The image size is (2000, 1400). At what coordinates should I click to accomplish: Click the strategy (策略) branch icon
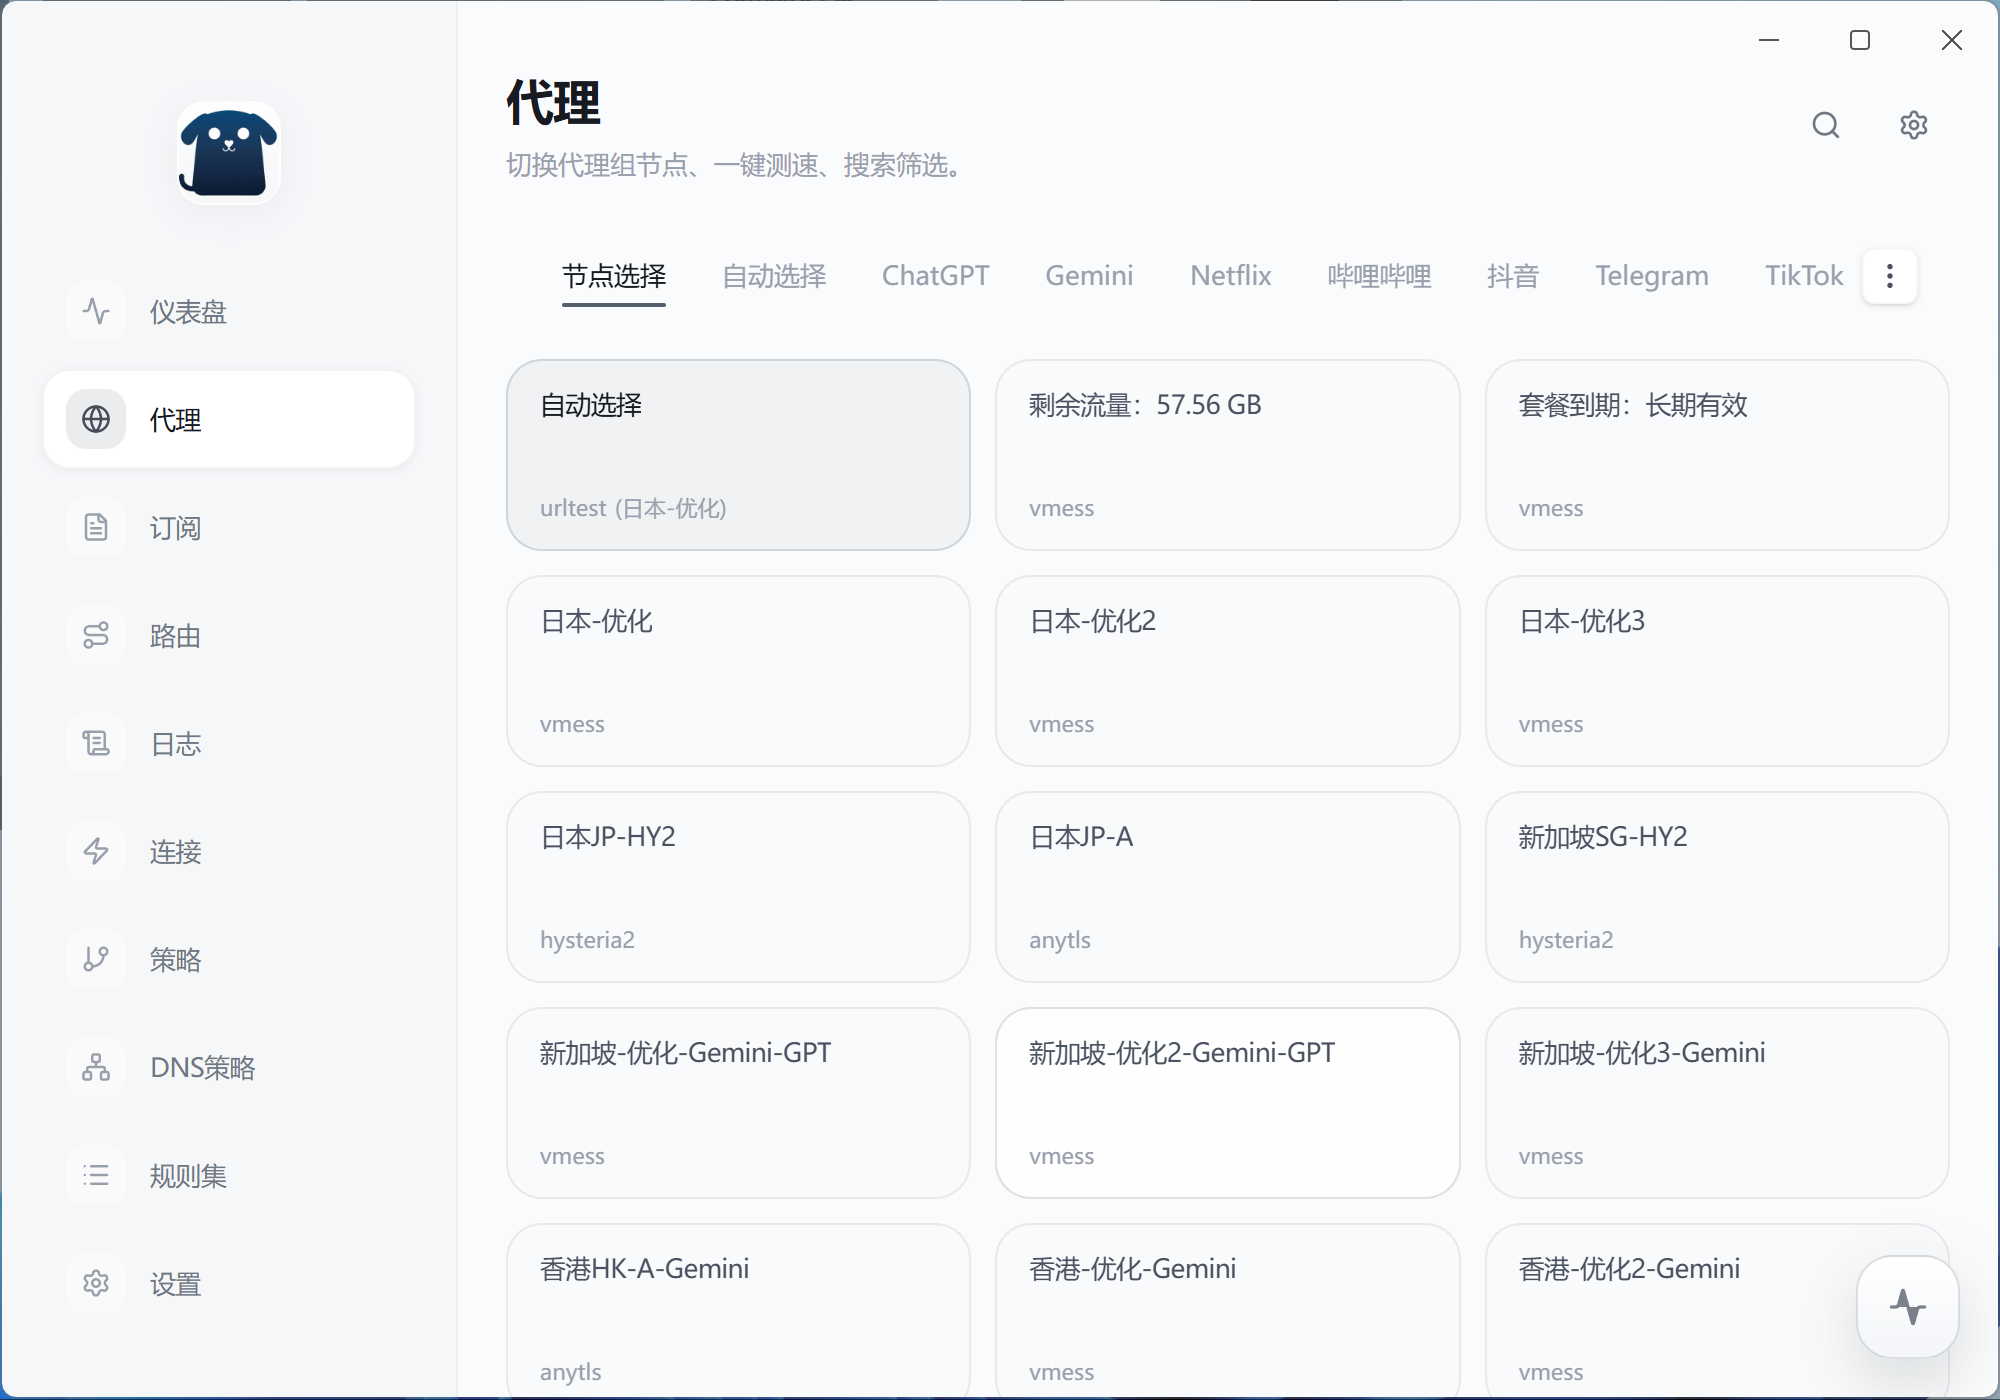point(96,959)
